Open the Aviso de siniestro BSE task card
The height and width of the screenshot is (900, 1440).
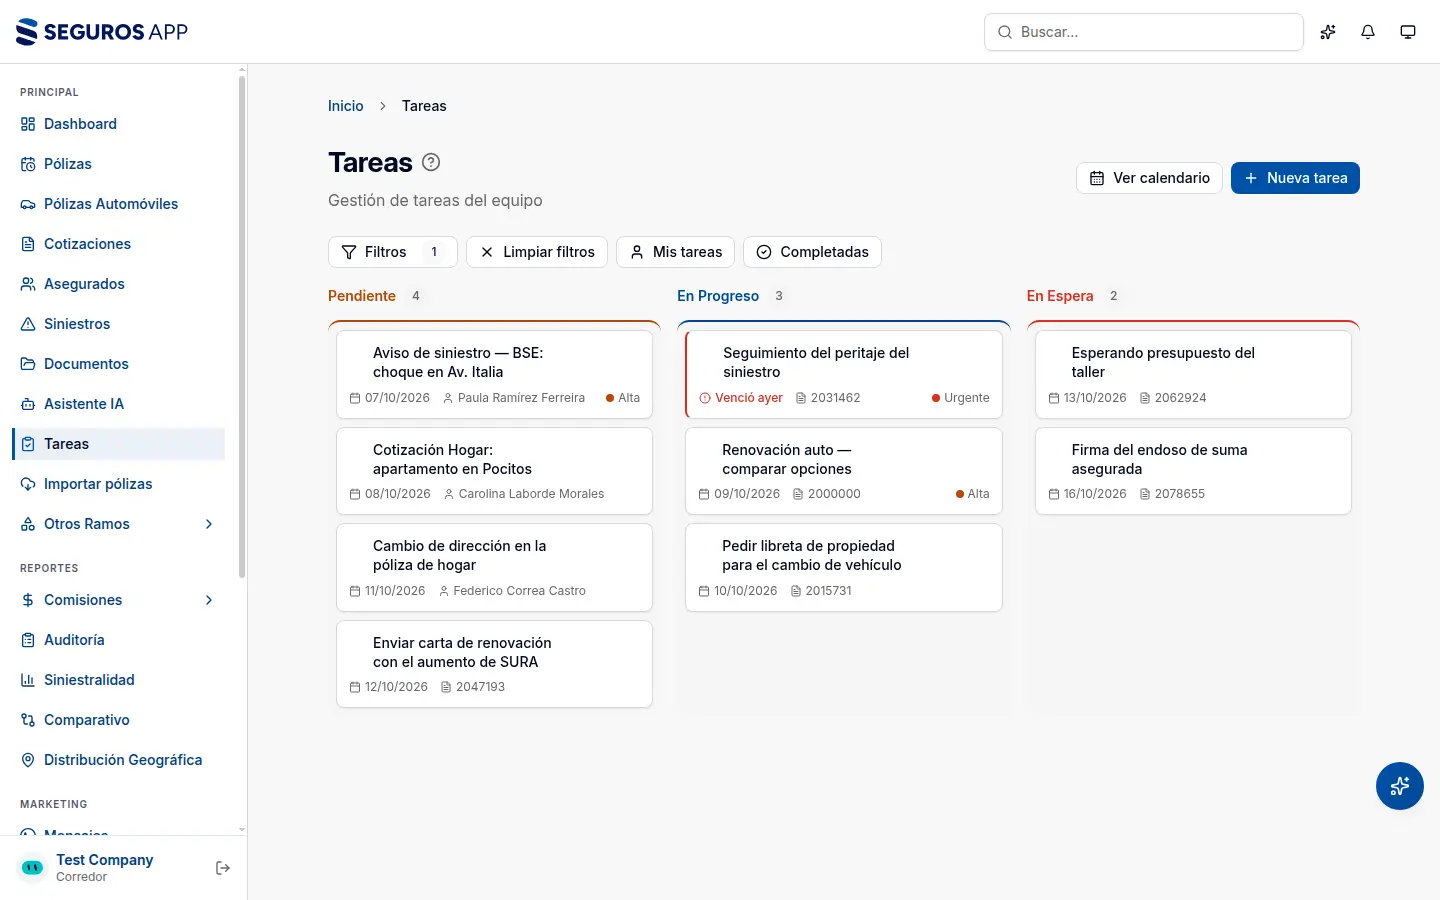point(494,374)
